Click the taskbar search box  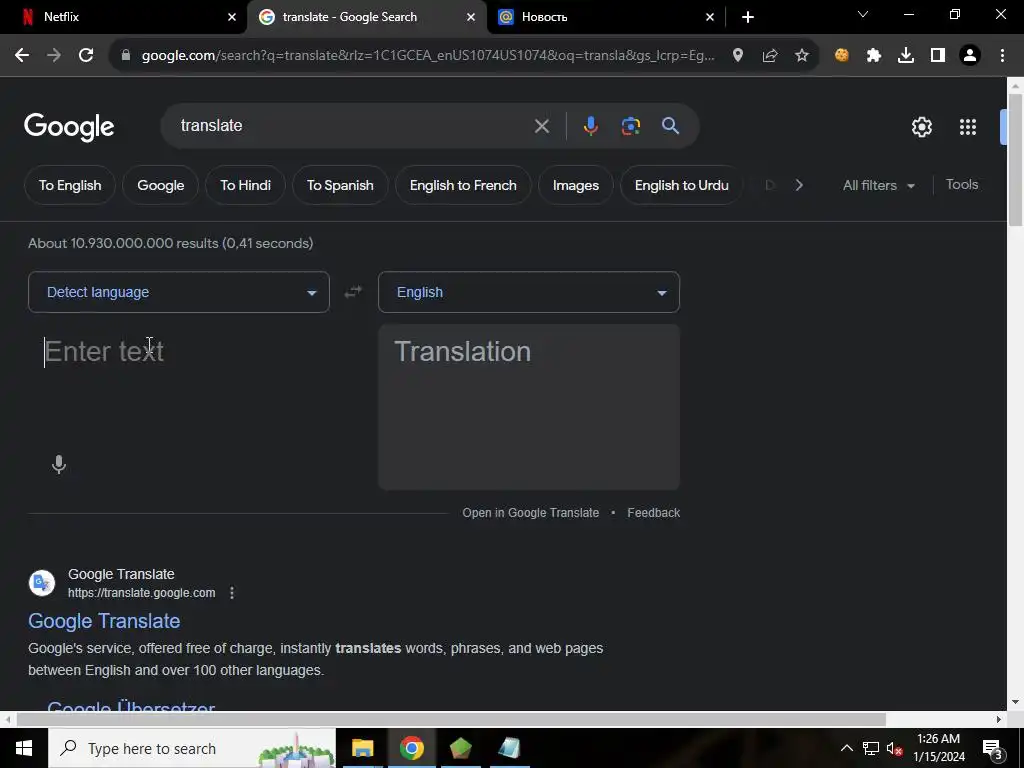(192, 748)
